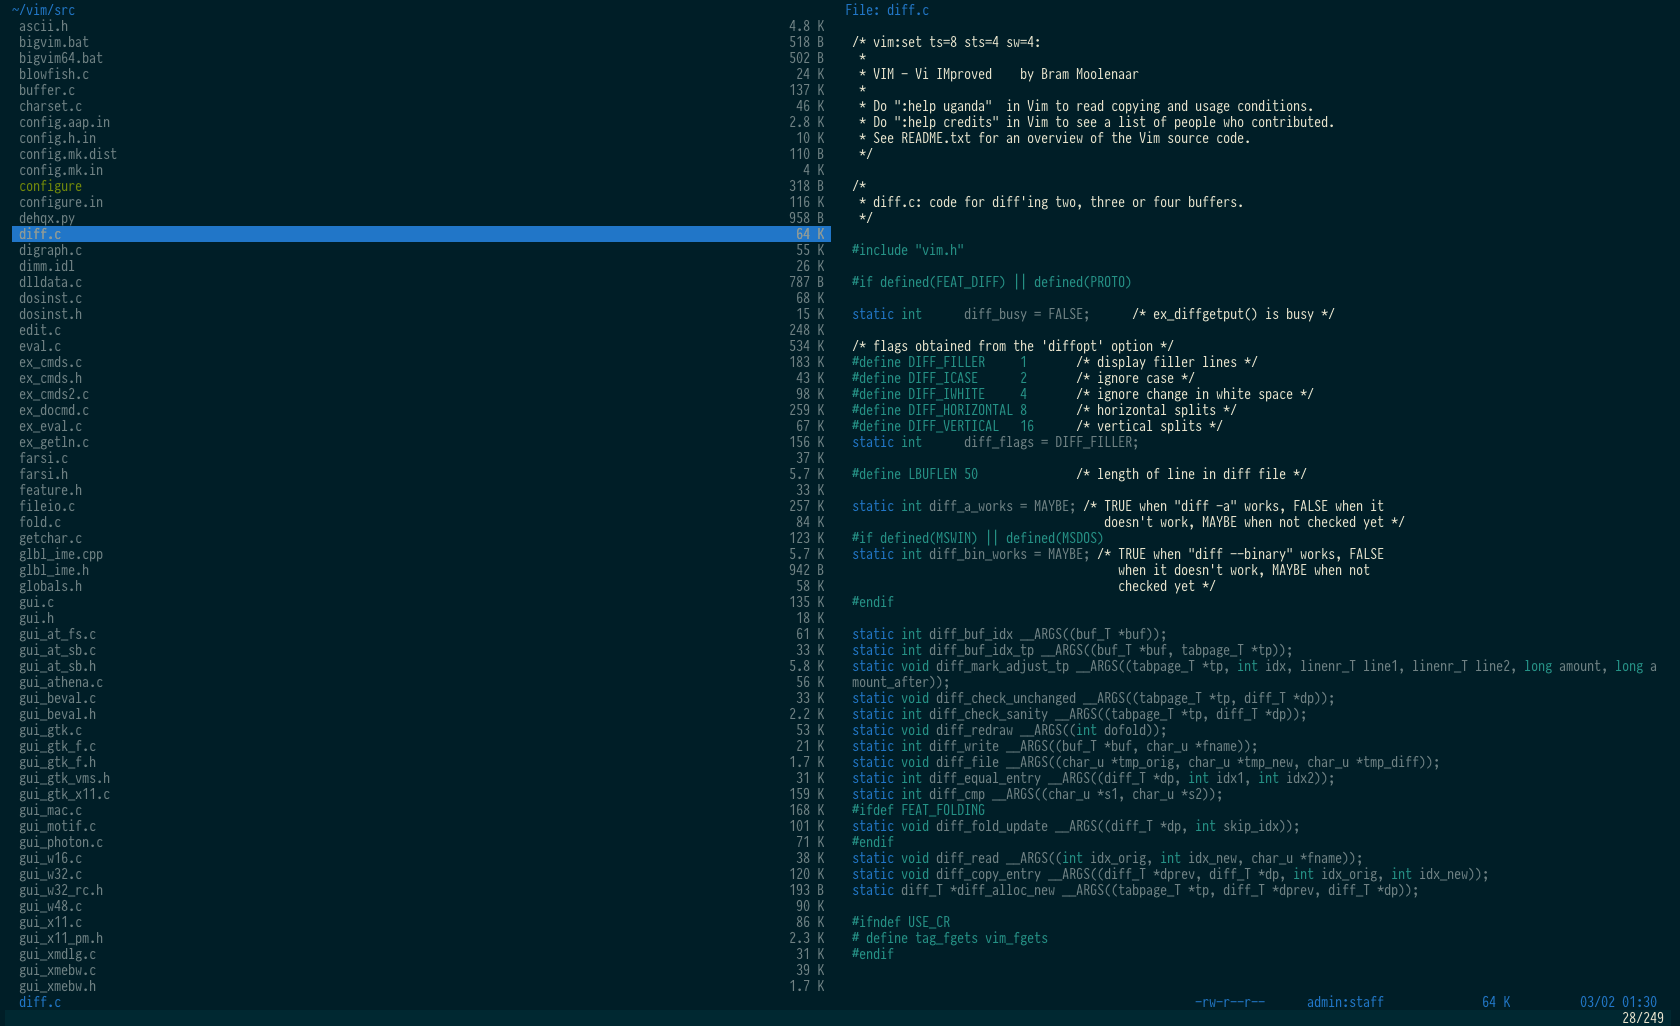
Task: Select gui_x11.c file
Action: click(421, 922)
